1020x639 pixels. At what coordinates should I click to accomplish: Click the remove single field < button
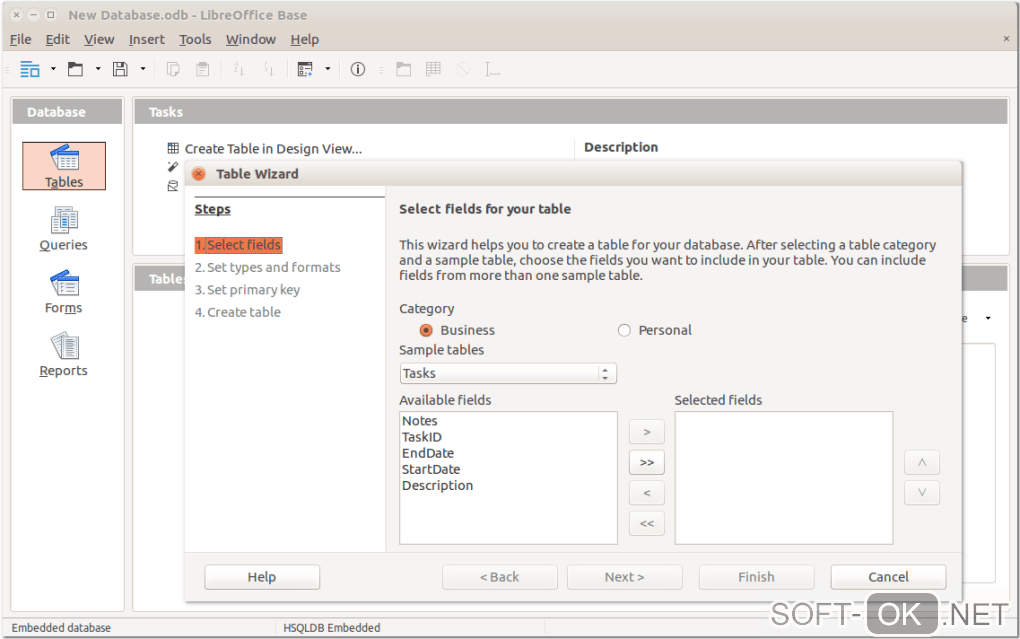pos(647,493)
